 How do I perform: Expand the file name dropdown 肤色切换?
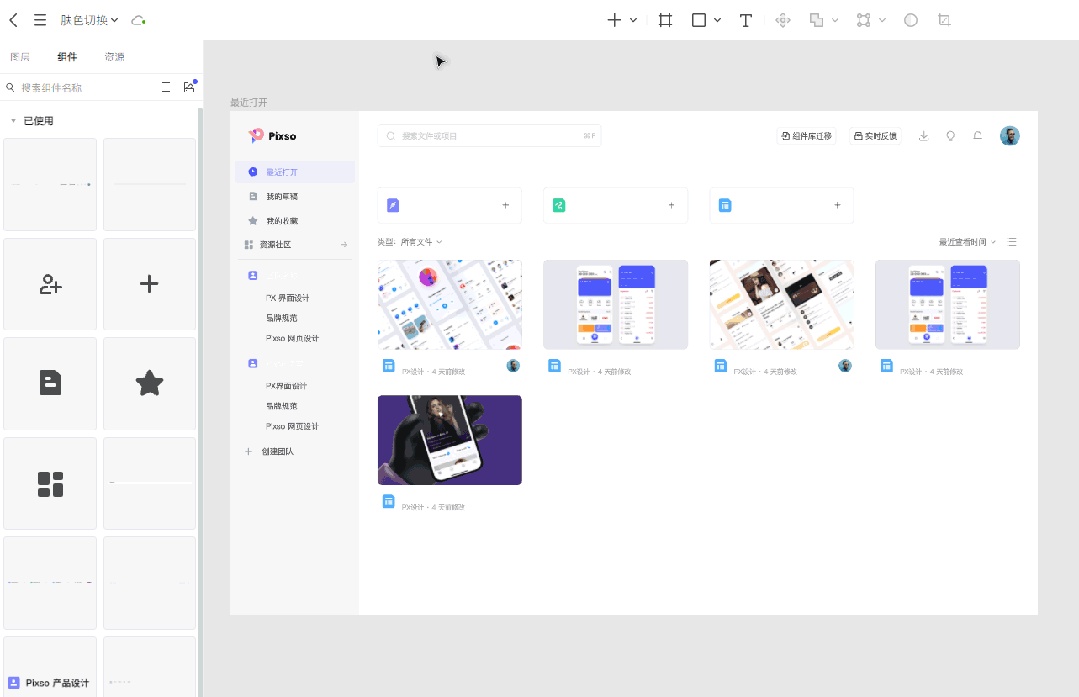point(89,20)
